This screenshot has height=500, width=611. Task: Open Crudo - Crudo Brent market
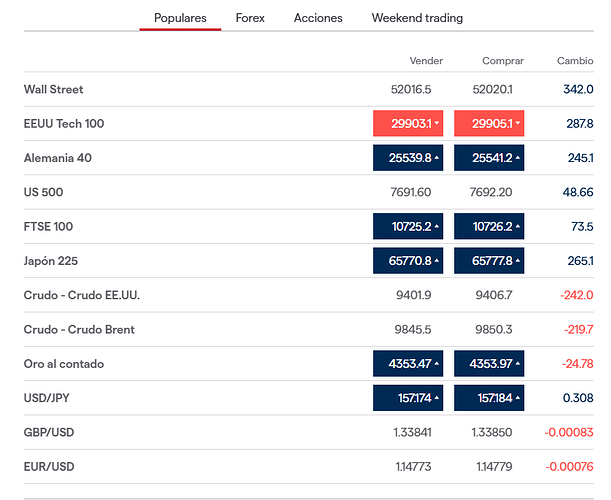click(79, 329)
